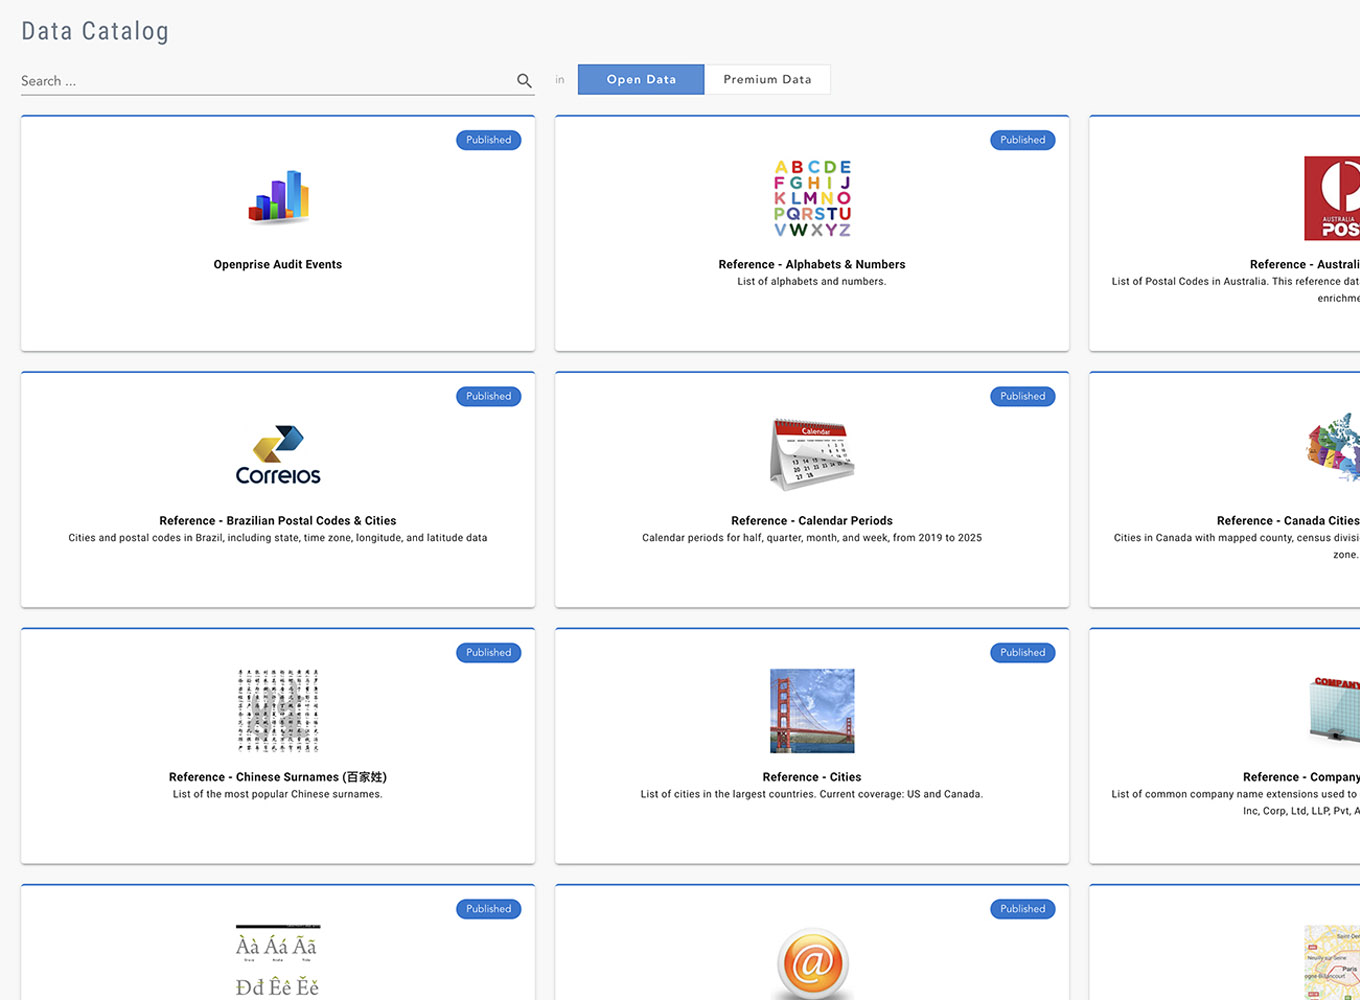Click the Brazil cities and postal codes description
1360x1000 pixels.
278,538
